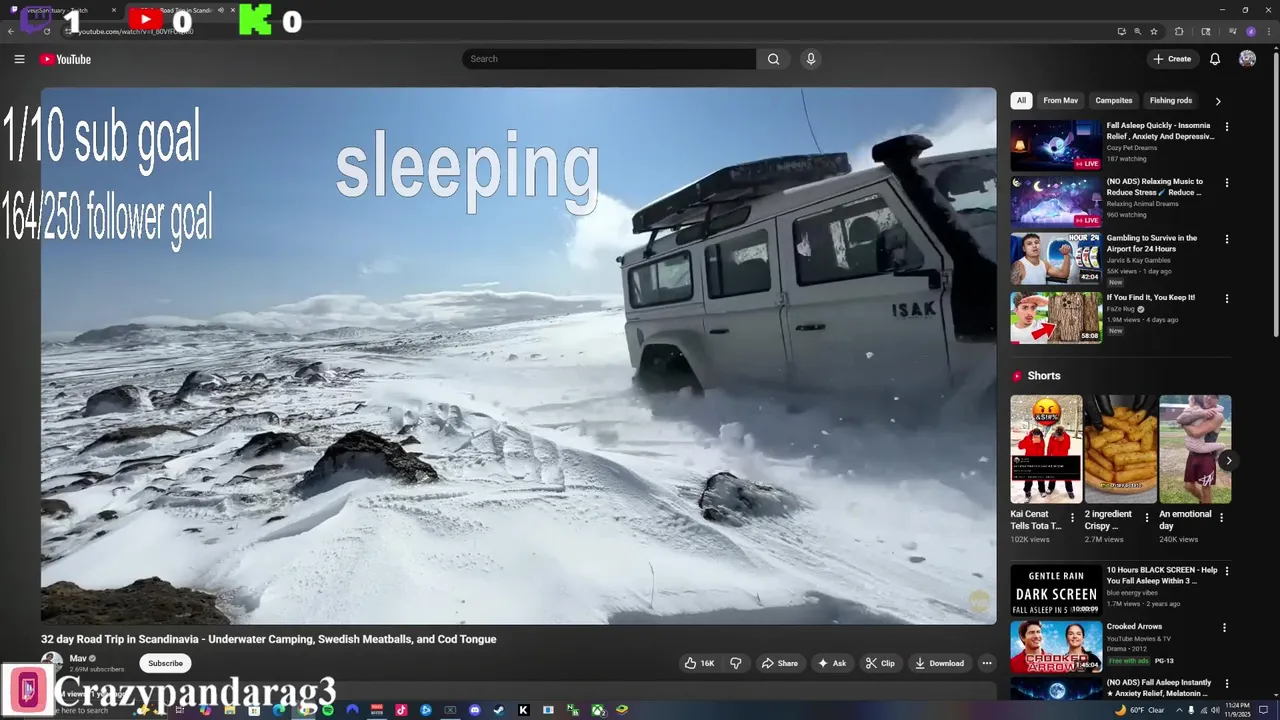Click the Cozy Pet Dreams channel name
This screenshot has width=1280, height=720.
point(1132,148)
